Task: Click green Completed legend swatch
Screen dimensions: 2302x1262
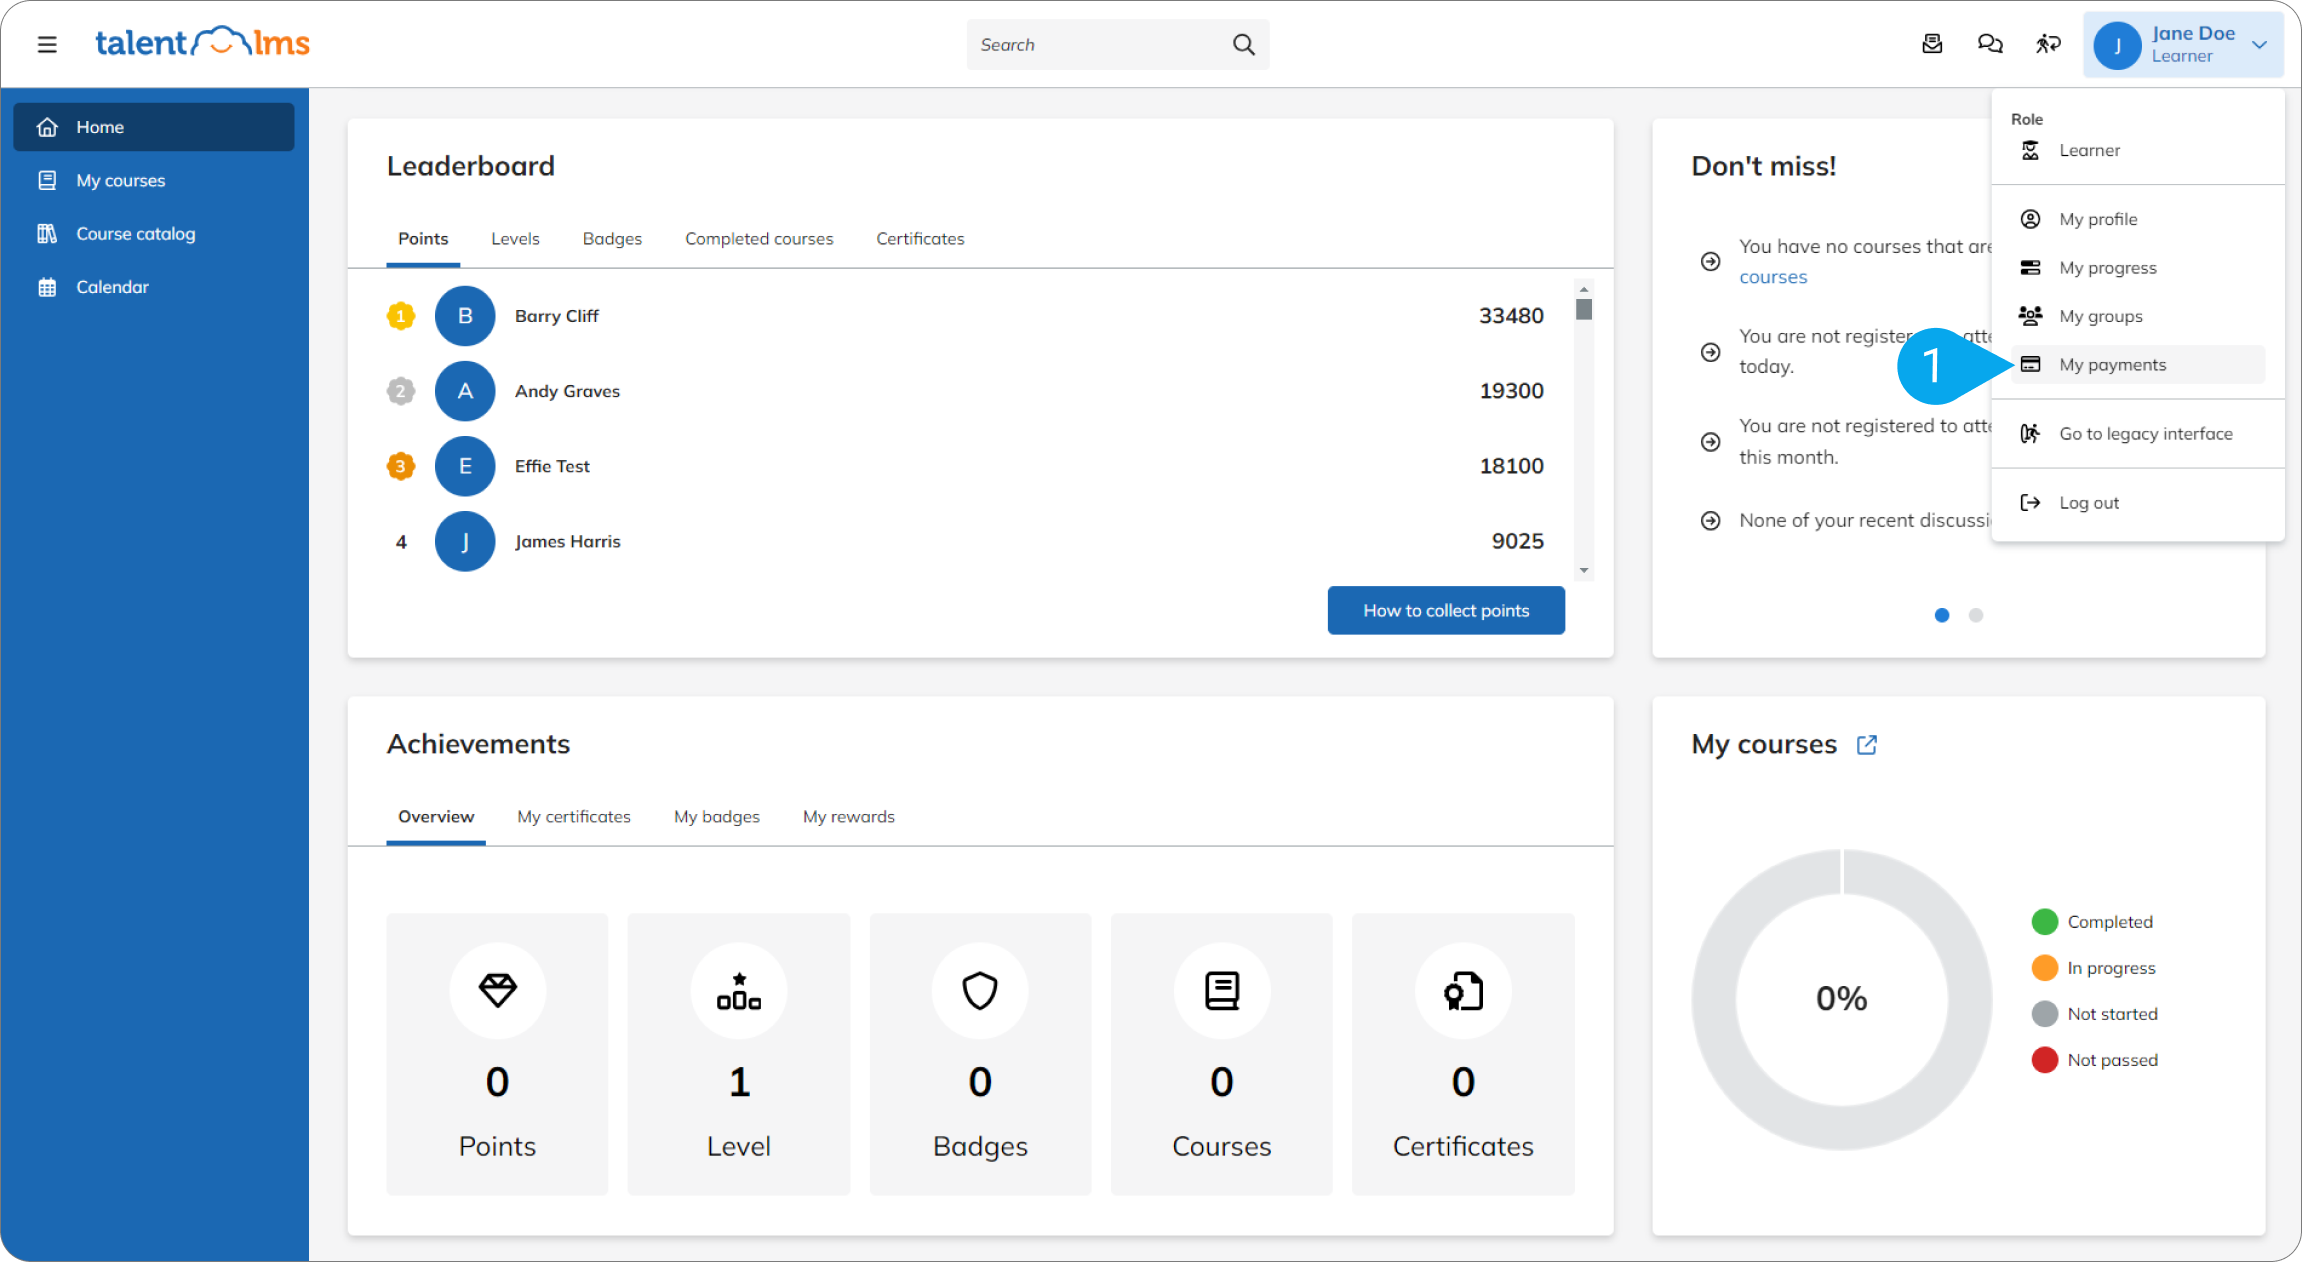Action: [x=2045, y=922]
